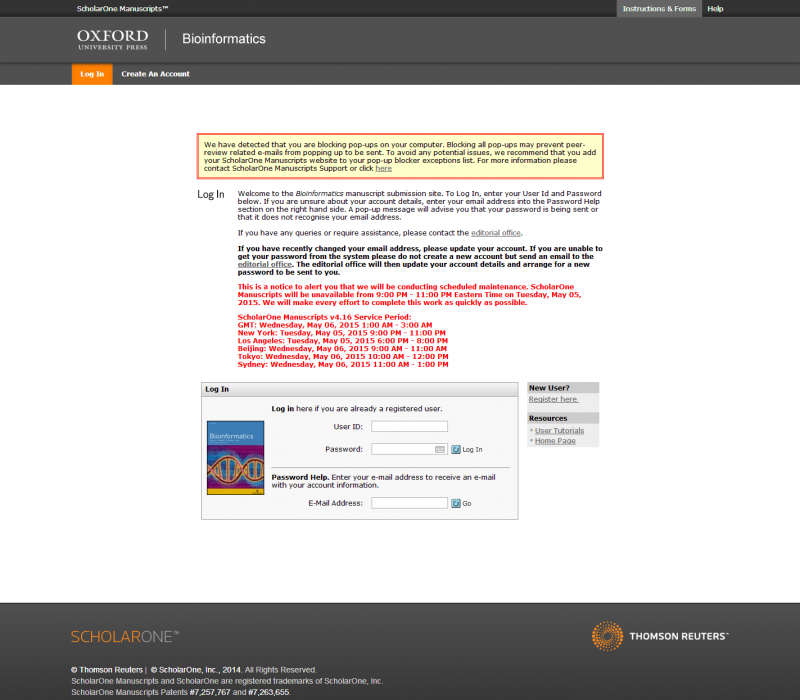Screen dimensions: 800x700
Task: Click the '© ScholarOne, Inc., 2014' footer text
Action: (x=196, y=670)
